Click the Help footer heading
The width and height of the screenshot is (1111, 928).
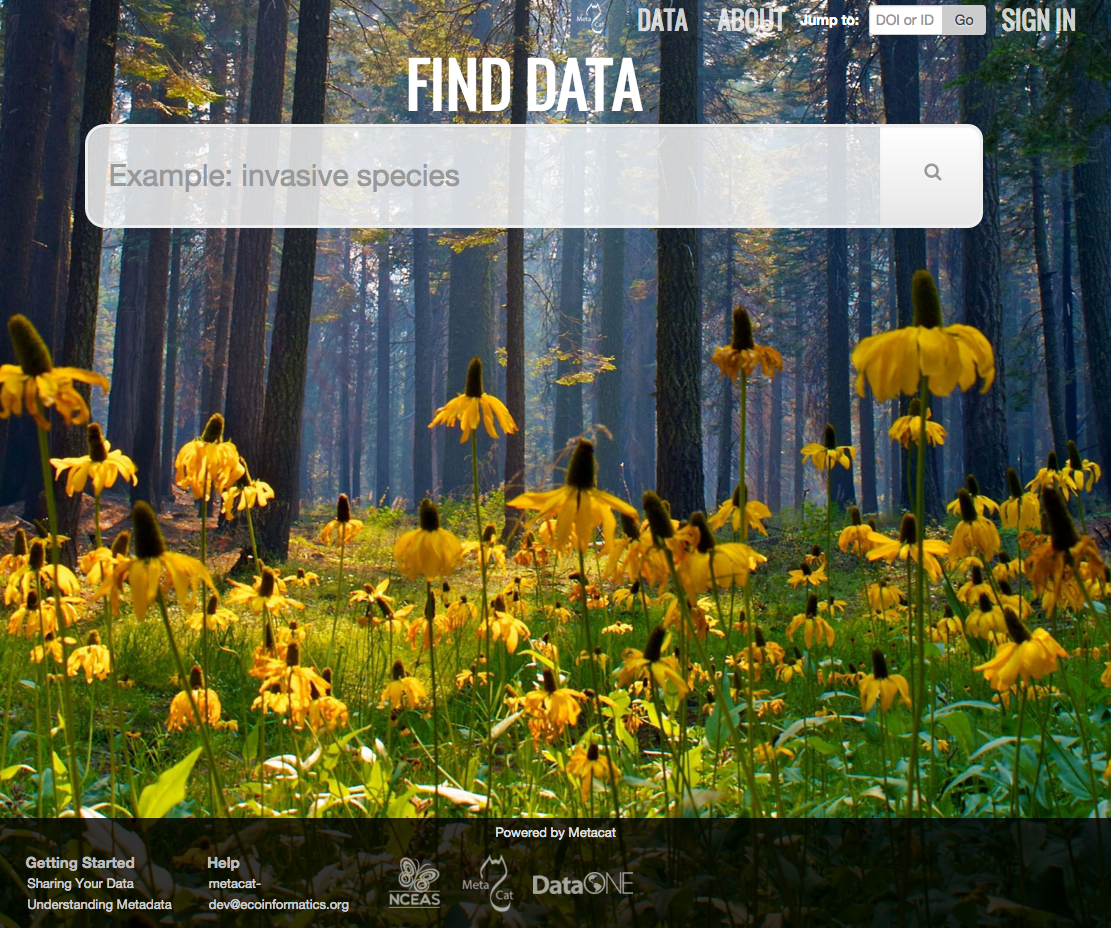[x=223, y=862]
